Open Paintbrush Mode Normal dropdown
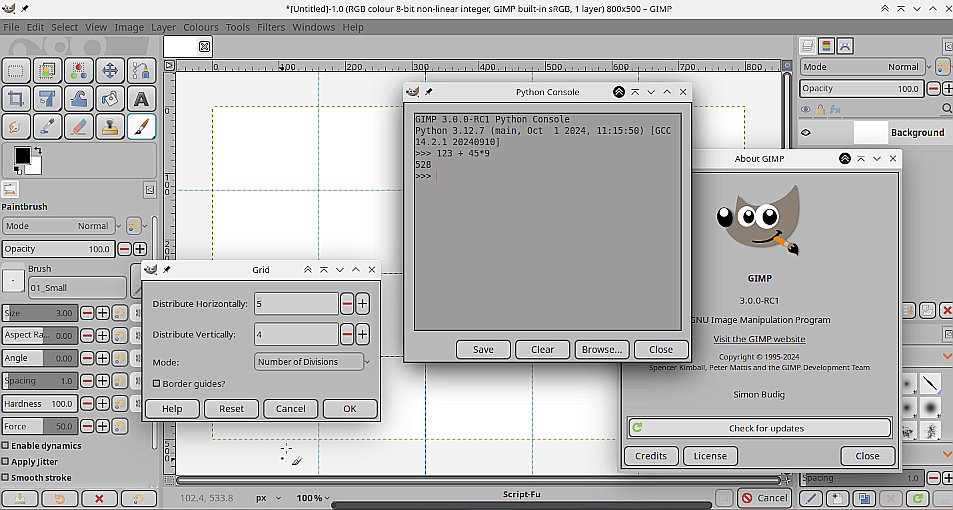Screen dimensions: 953x510 tap(61, 226)
